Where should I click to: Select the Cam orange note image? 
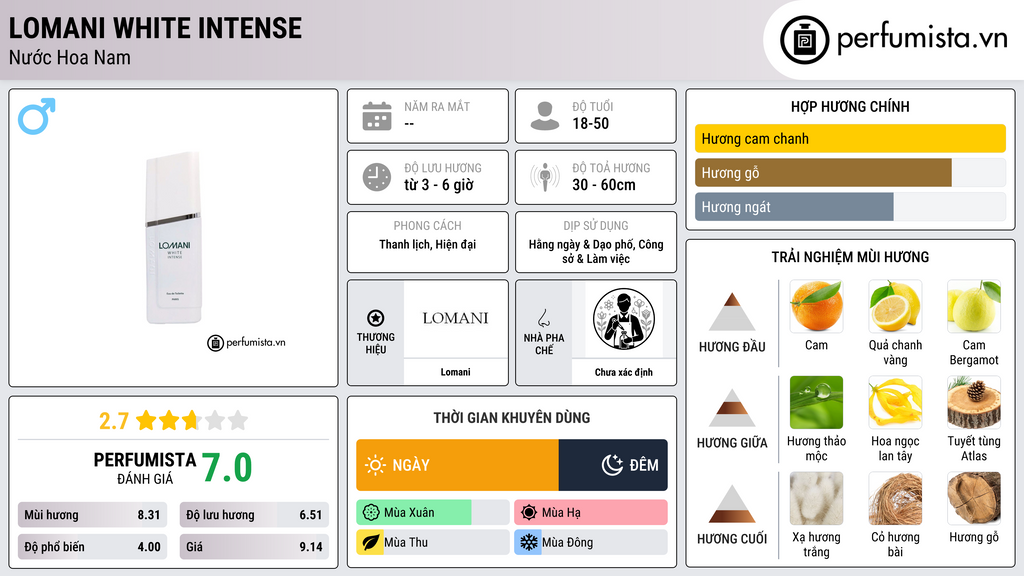tap(816, 306)
